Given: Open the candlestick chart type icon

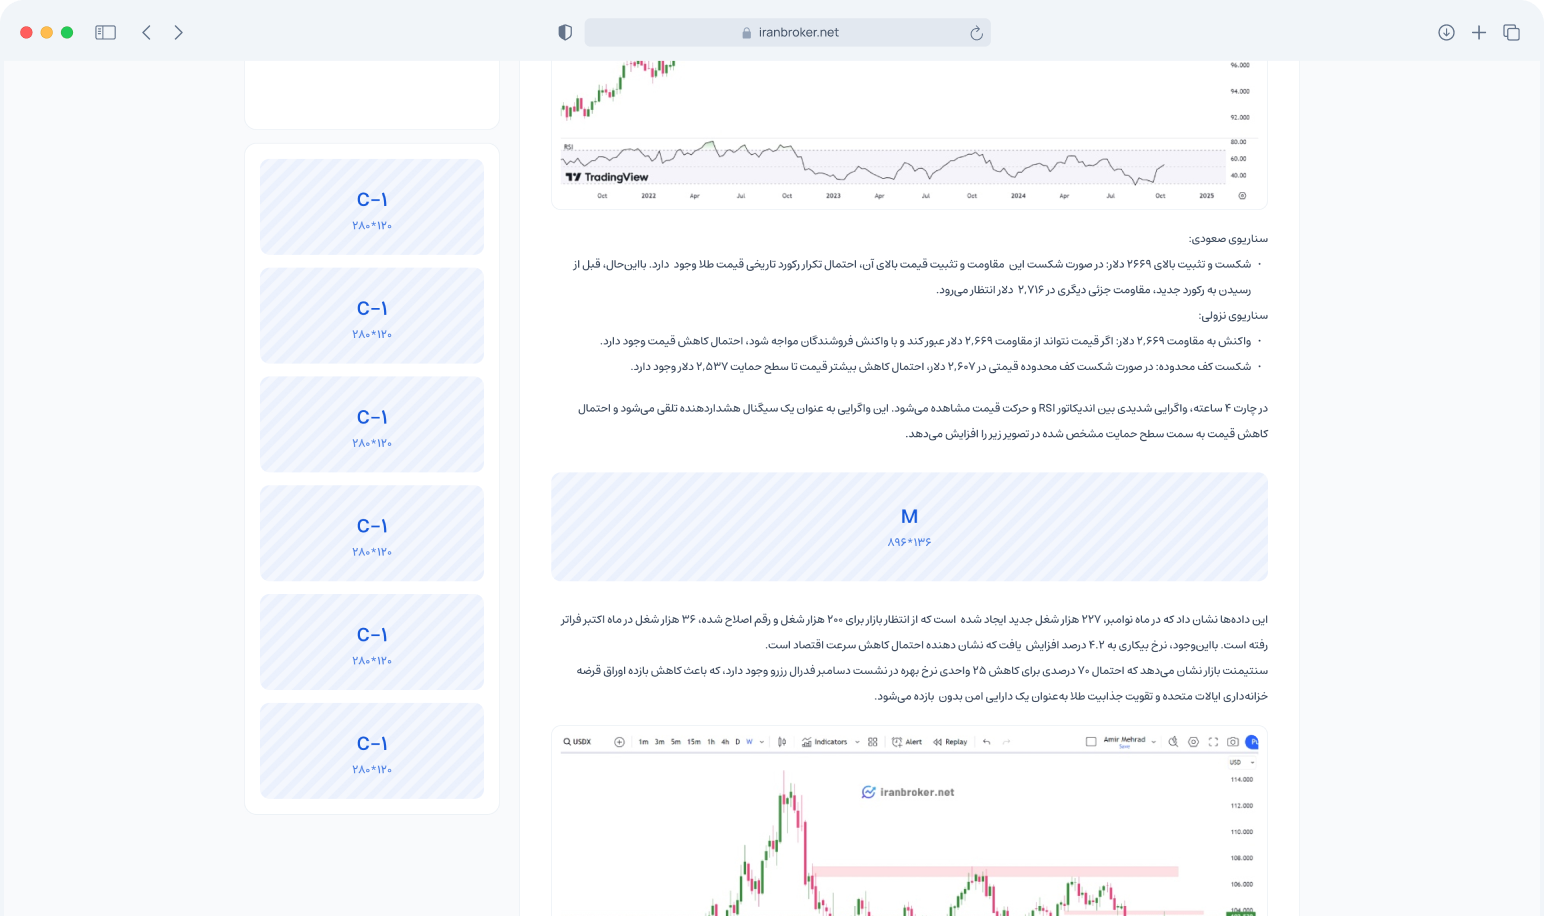Looking at the screenshot, I should [x=782, y=742].
